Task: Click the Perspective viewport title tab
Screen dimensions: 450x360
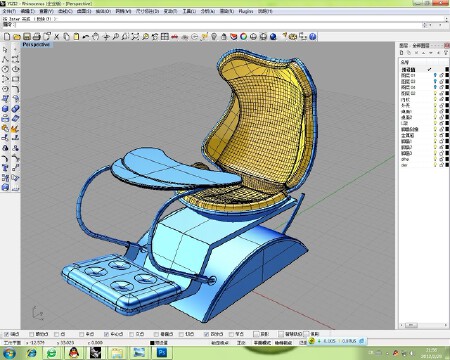Action: pyautogui.click(x=36, y=44)
